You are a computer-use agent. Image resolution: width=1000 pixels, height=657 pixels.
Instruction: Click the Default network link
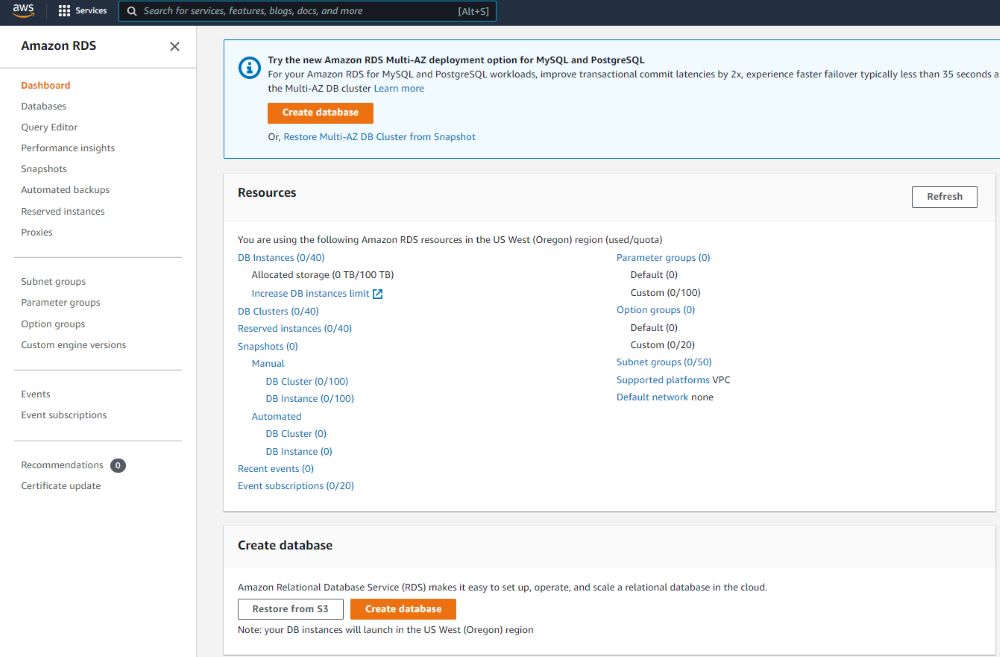pos(652,397)
